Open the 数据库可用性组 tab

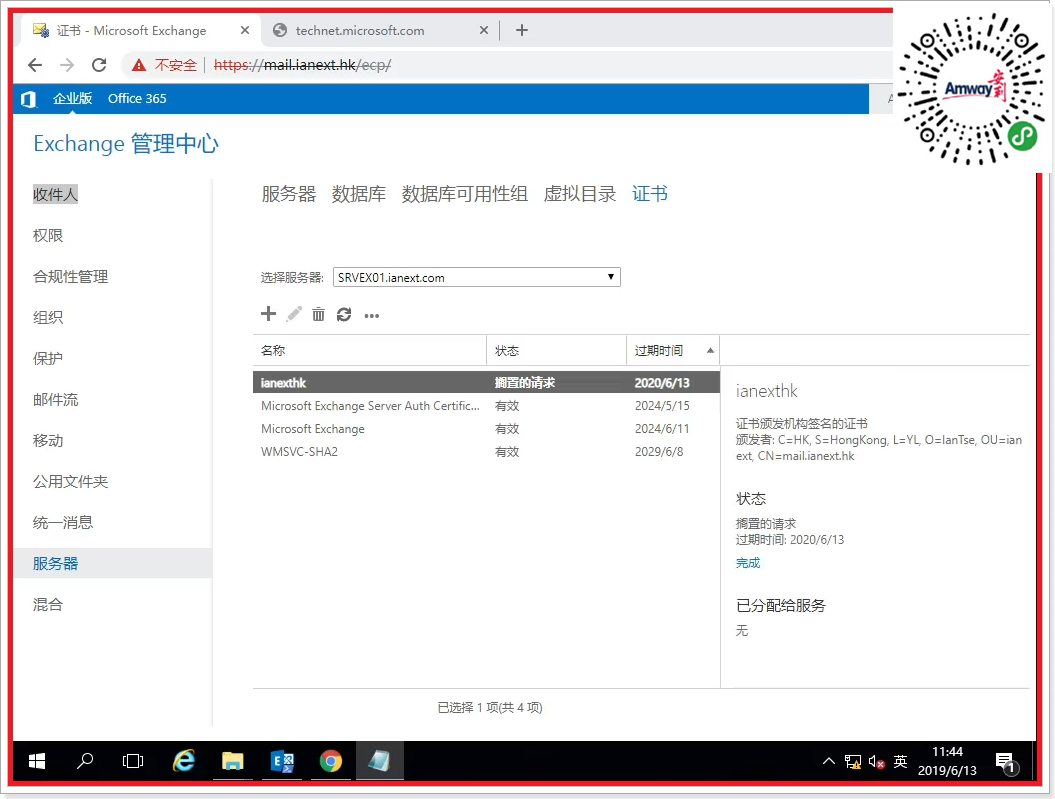[x=464, y=194]
